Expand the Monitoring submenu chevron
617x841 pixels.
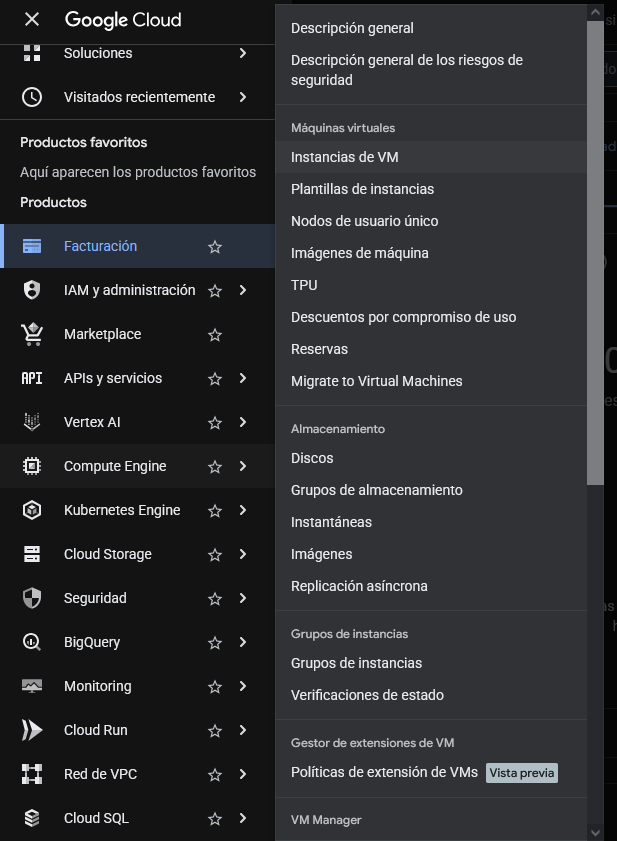coord(243,686)
